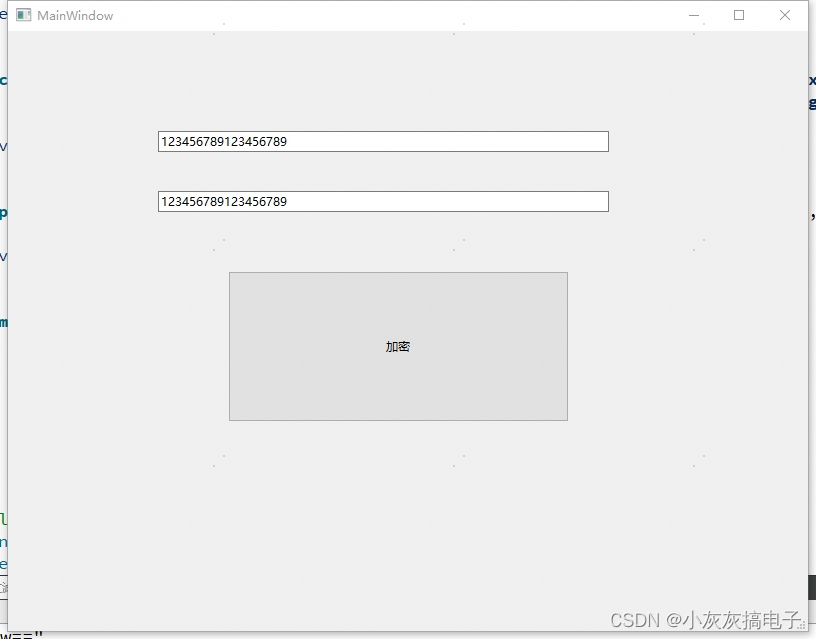Viewport: 816px width, 639px height.
Task: Click inside the second text input field
Action: (x=382, y=201)
